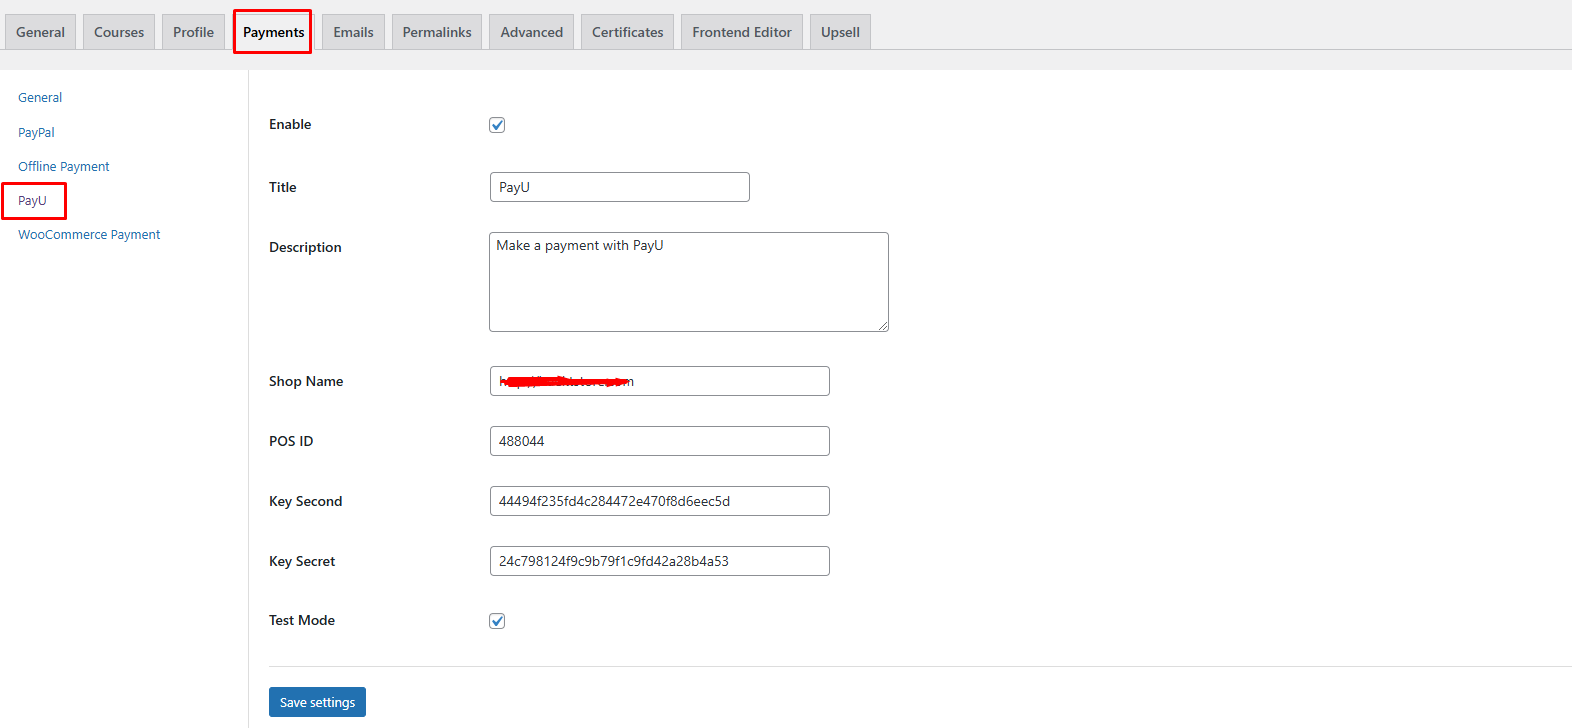The width and height of the screenshot is (1572, 728).
Task: Click the POS ID field
Action: 660,441
